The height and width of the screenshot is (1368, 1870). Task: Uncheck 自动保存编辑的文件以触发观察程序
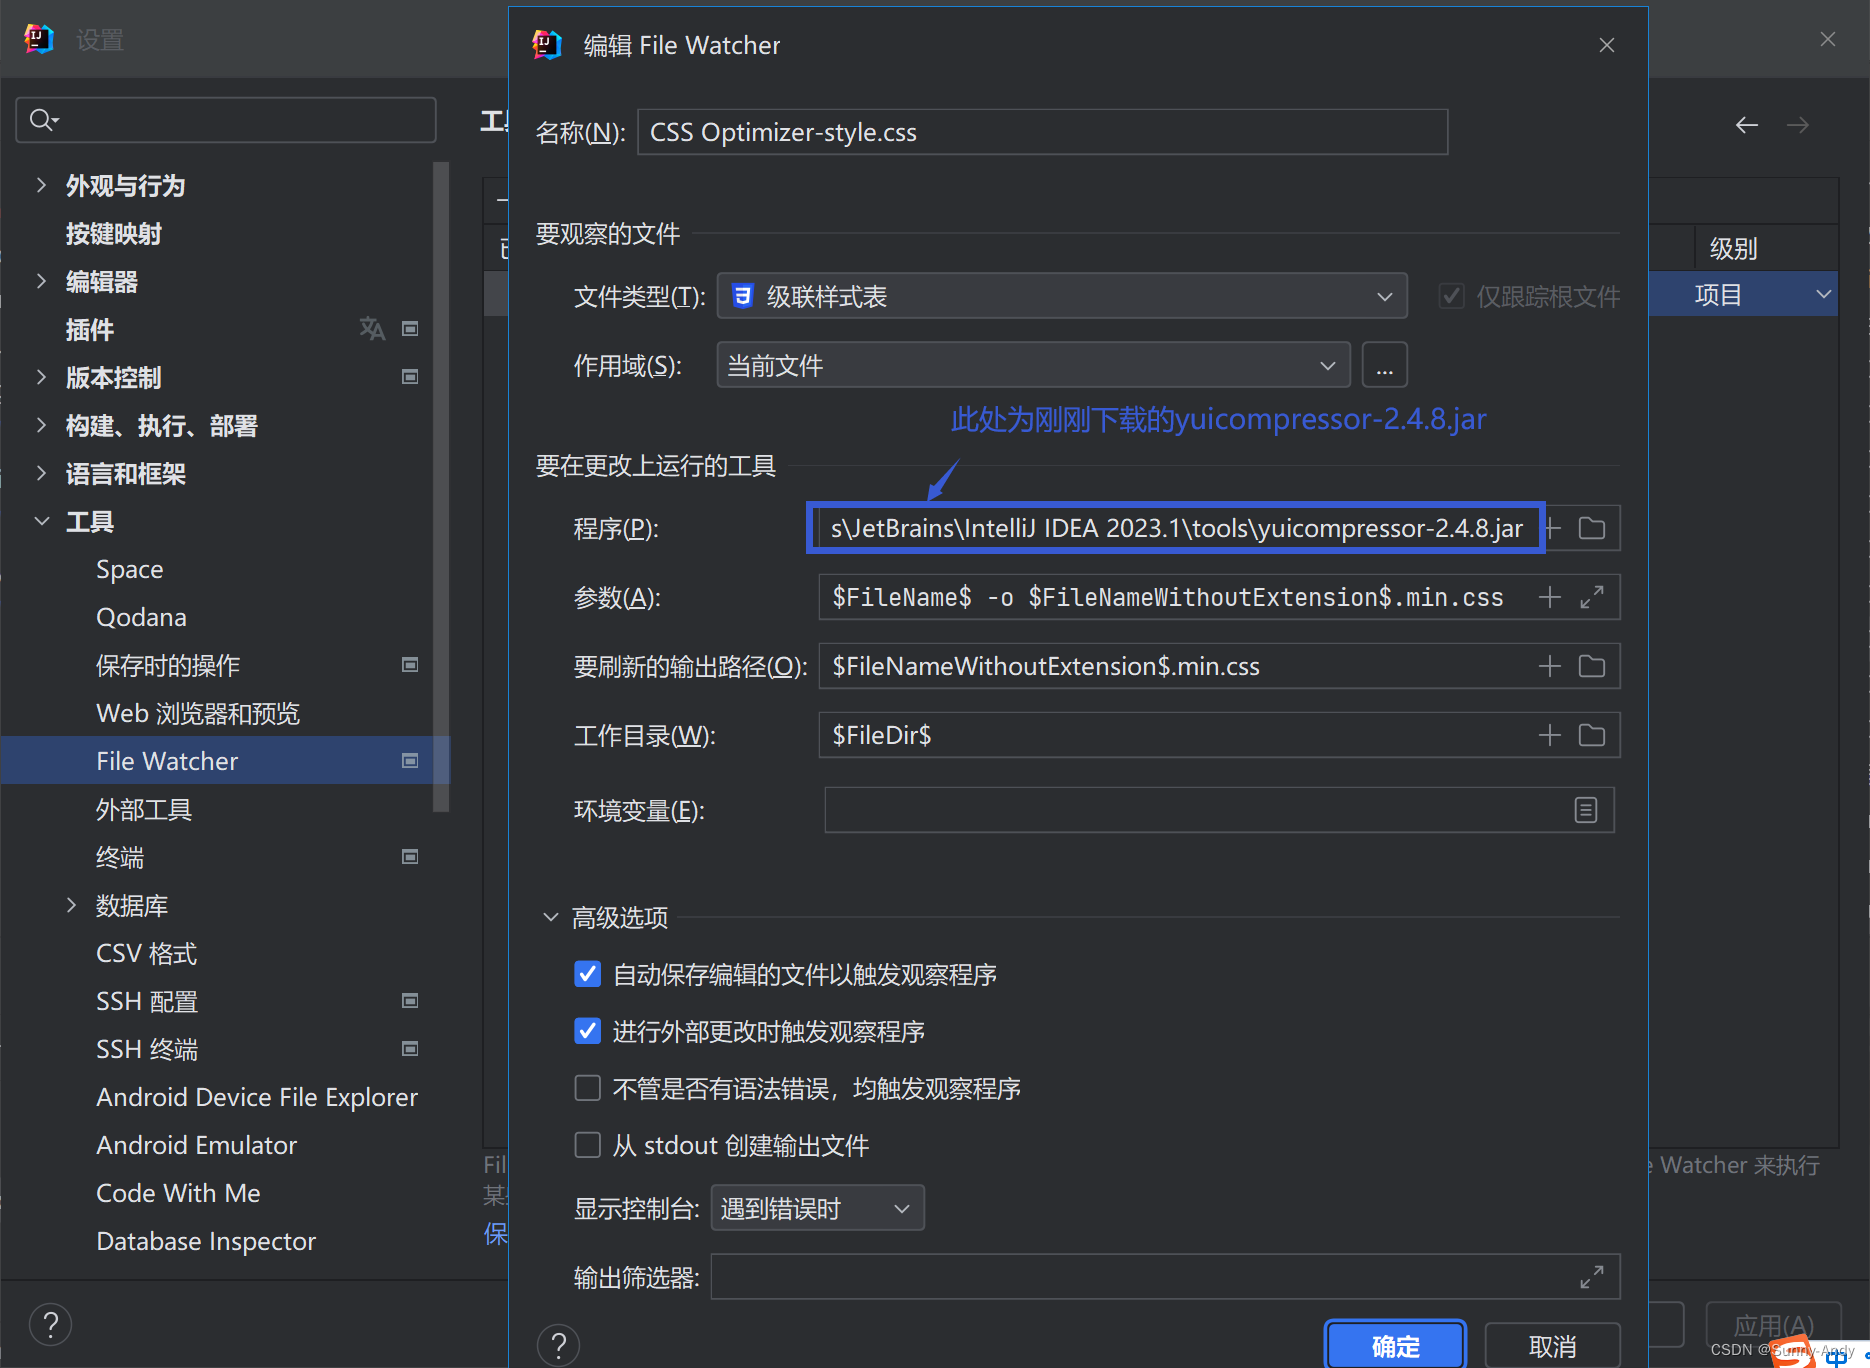point(587,973)
